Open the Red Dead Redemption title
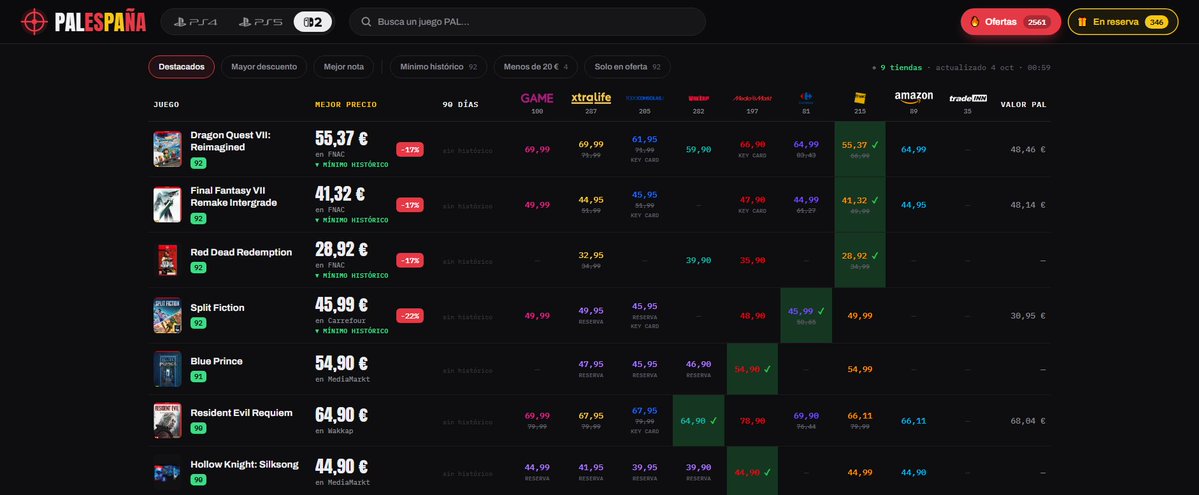1199x495 pixels. [x=241, y=252]
